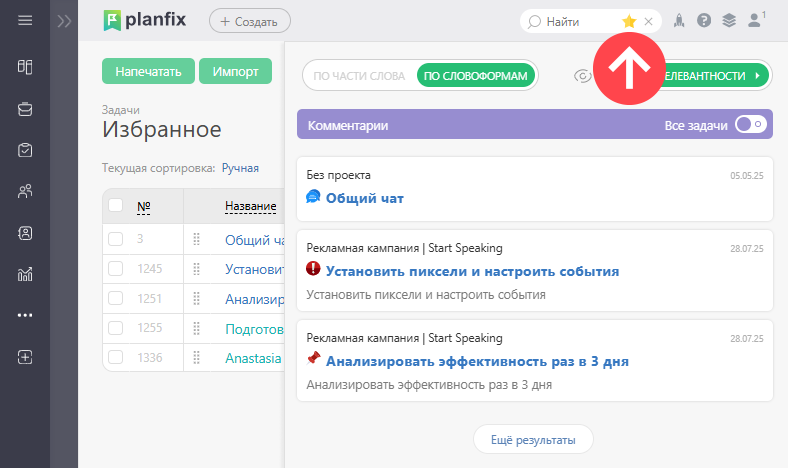Tick the select-all checkbox in table header
This screenshot has height=468, width=788.
click(116, 205)
